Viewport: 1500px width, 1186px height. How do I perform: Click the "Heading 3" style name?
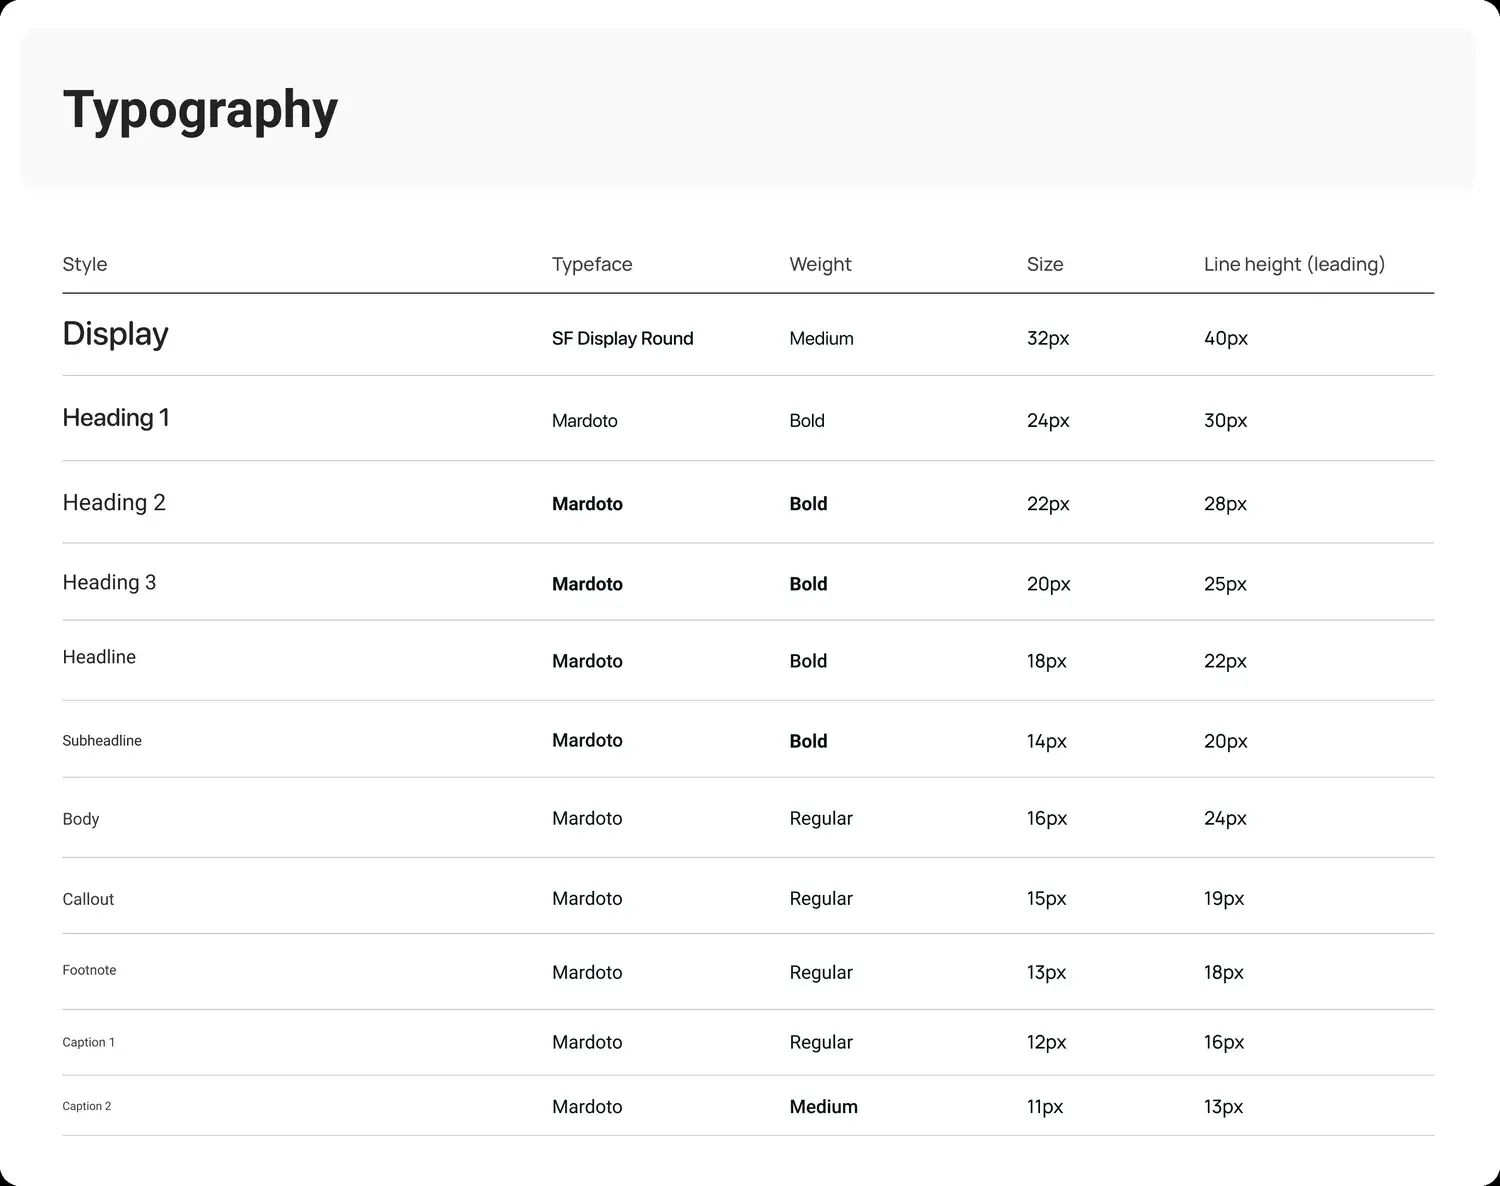point(109,582)
